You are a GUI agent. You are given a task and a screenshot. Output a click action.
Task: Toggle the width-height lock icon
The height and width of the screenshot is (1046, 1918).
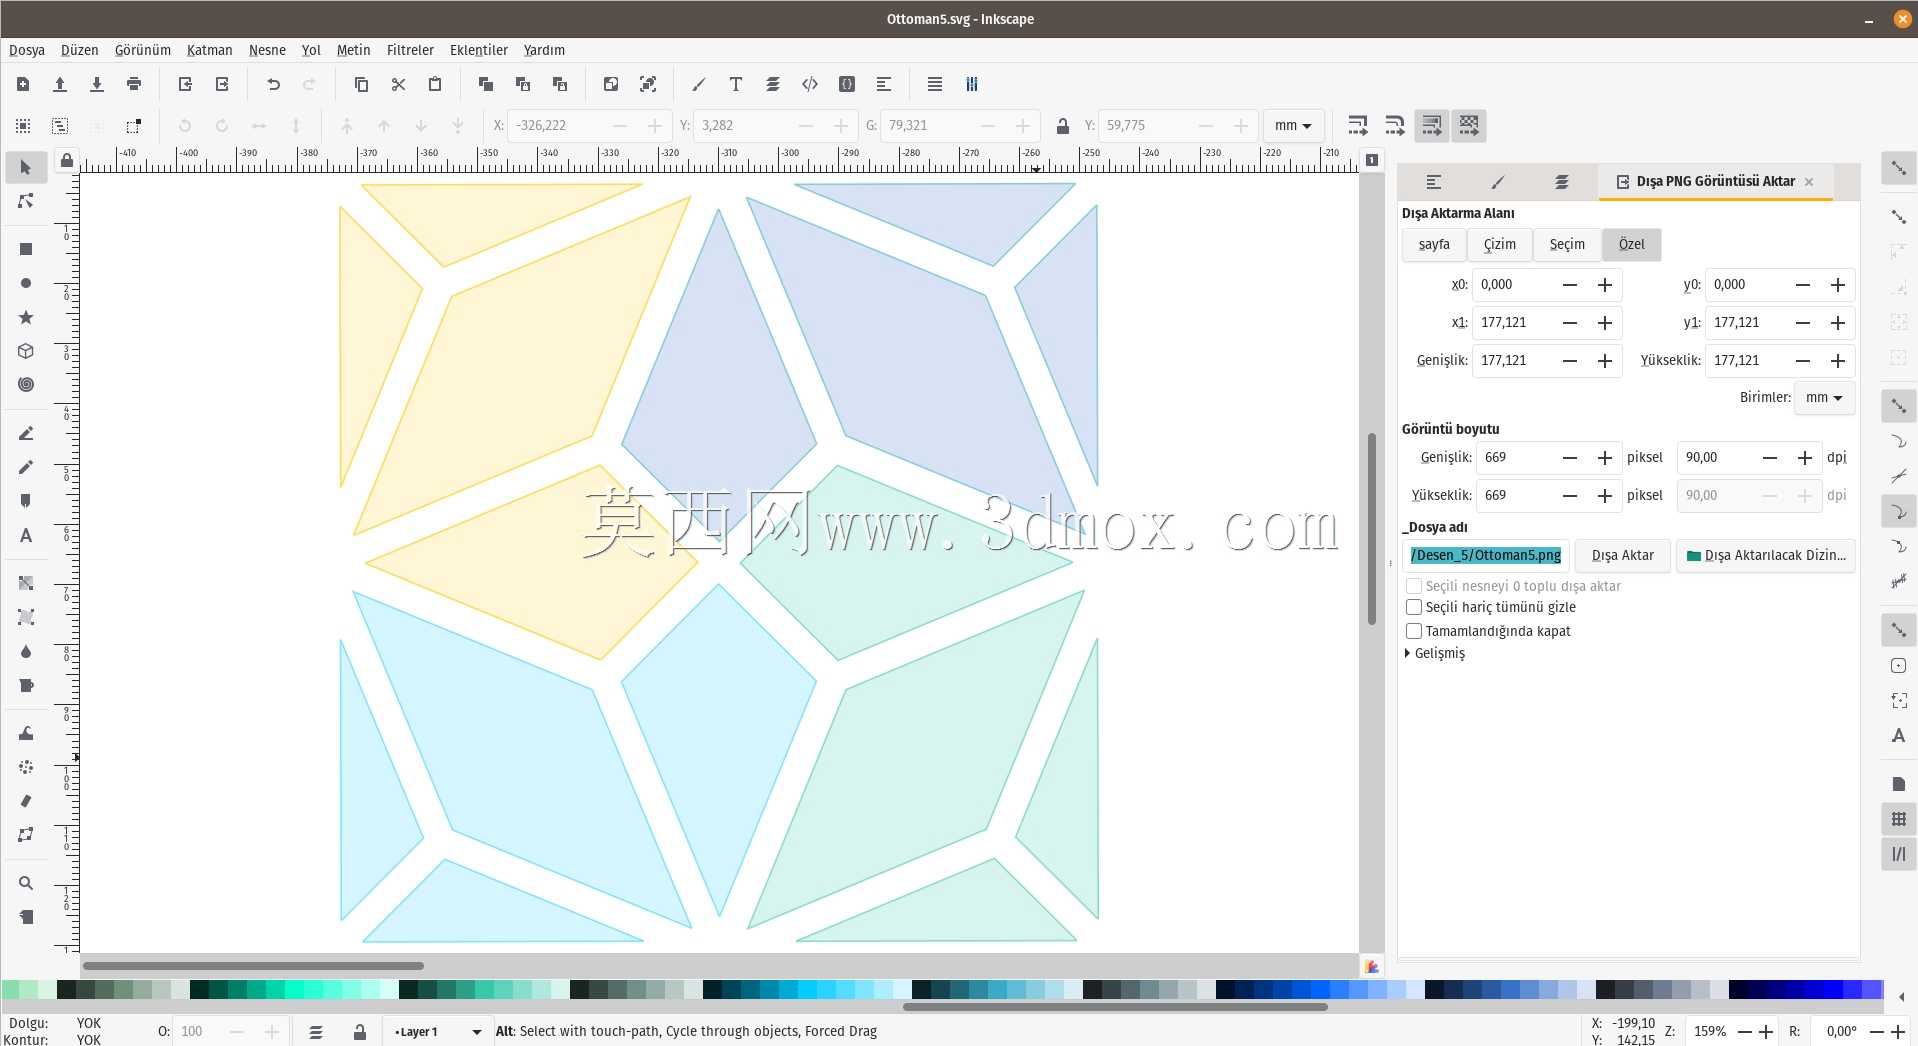click(1062, 126)
